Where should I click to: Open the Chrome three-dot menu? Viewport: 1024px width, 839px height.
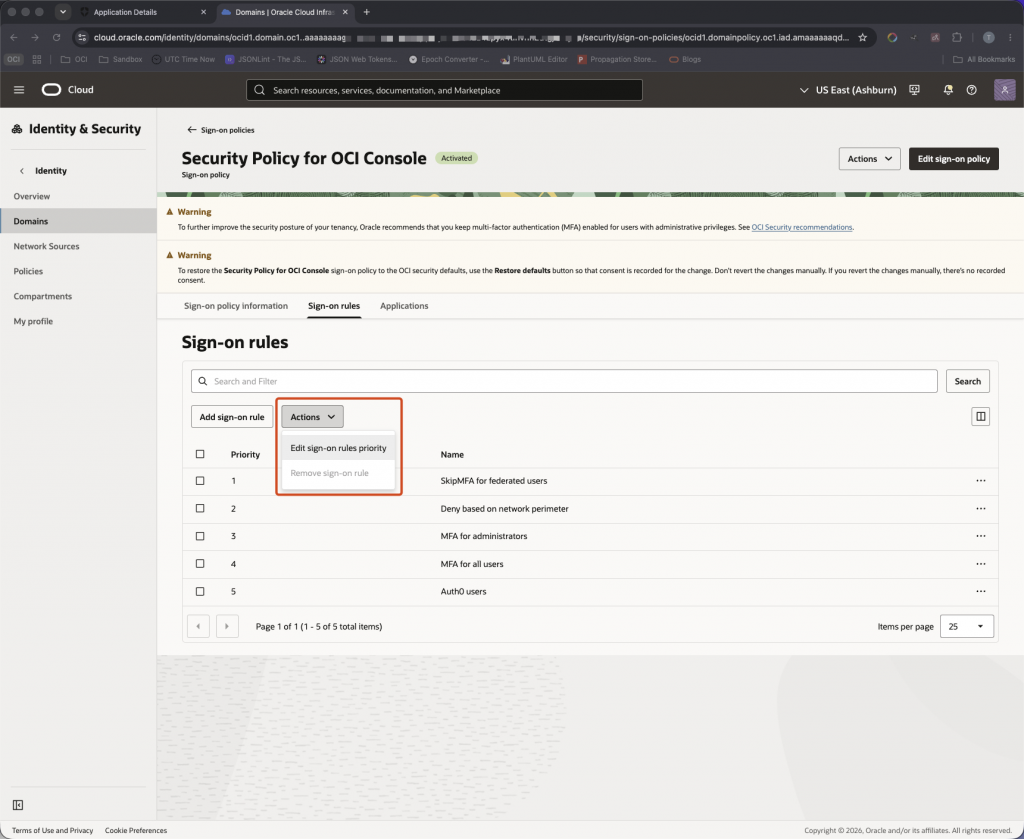point(1010,38)
